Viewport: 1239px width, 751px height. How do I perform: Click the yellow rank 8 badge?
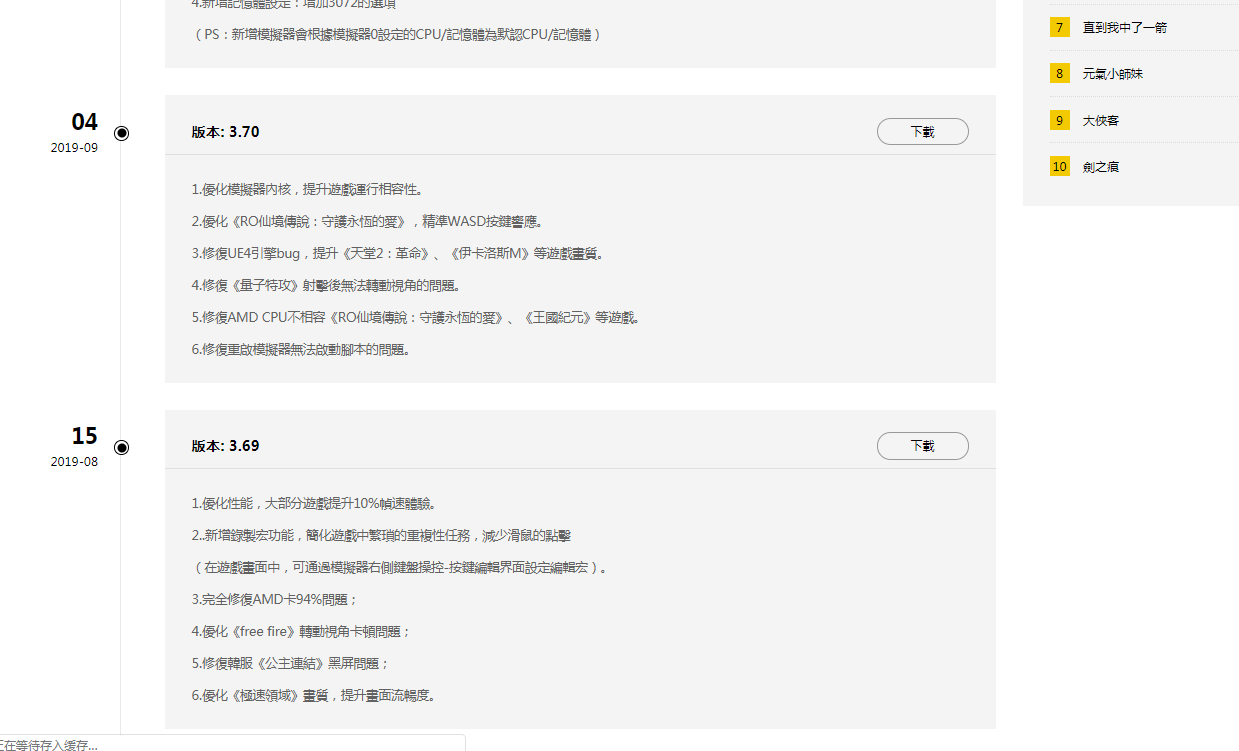1059,74
